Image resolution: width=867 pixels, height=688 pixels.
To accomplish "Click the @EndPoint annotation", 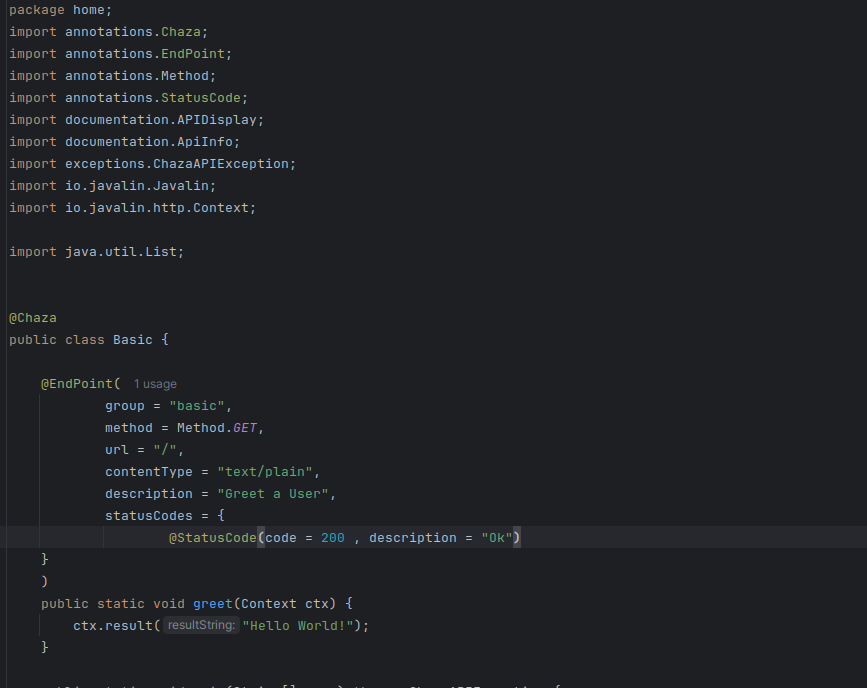I will pos(76,384).
